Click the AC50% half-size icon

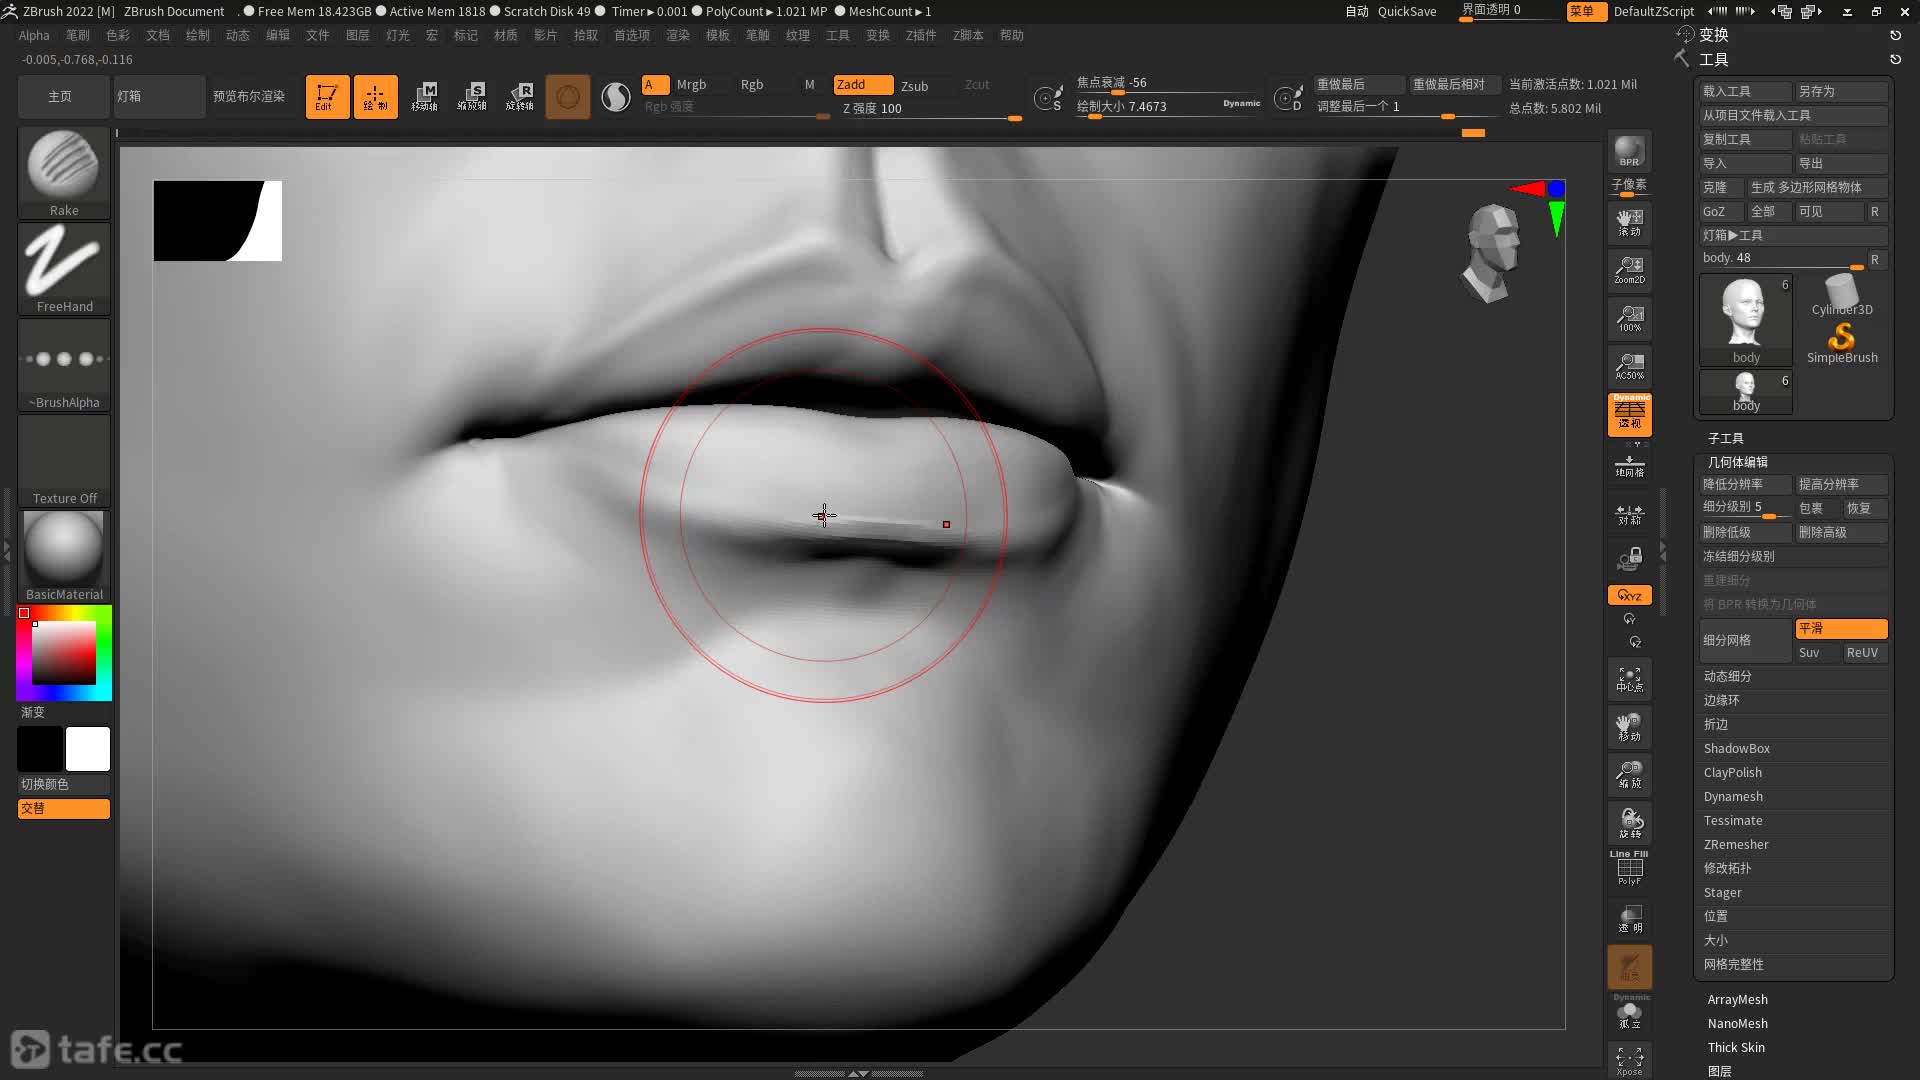1629,366
